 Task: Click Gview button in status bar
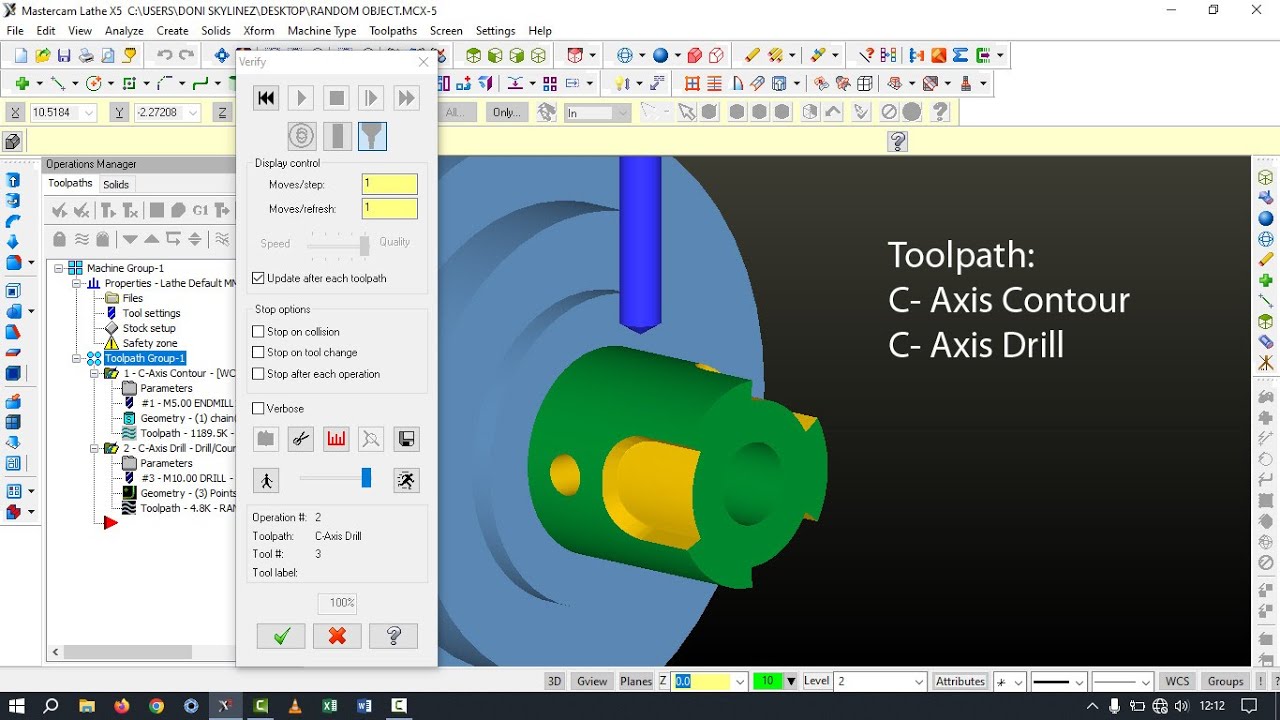592,681
